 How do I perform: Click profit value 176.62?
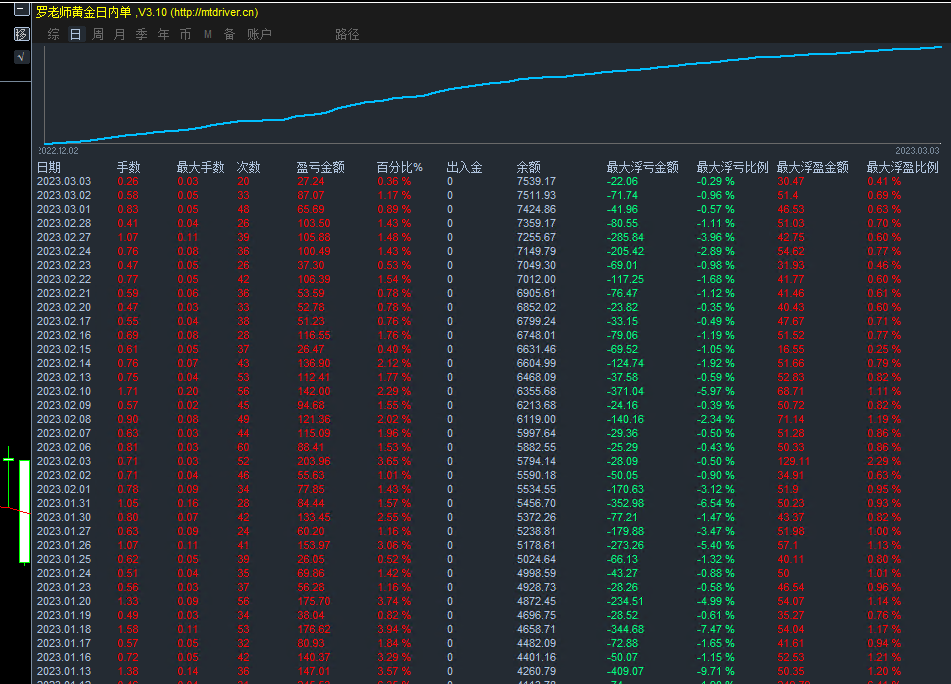[x=314, y=629]
